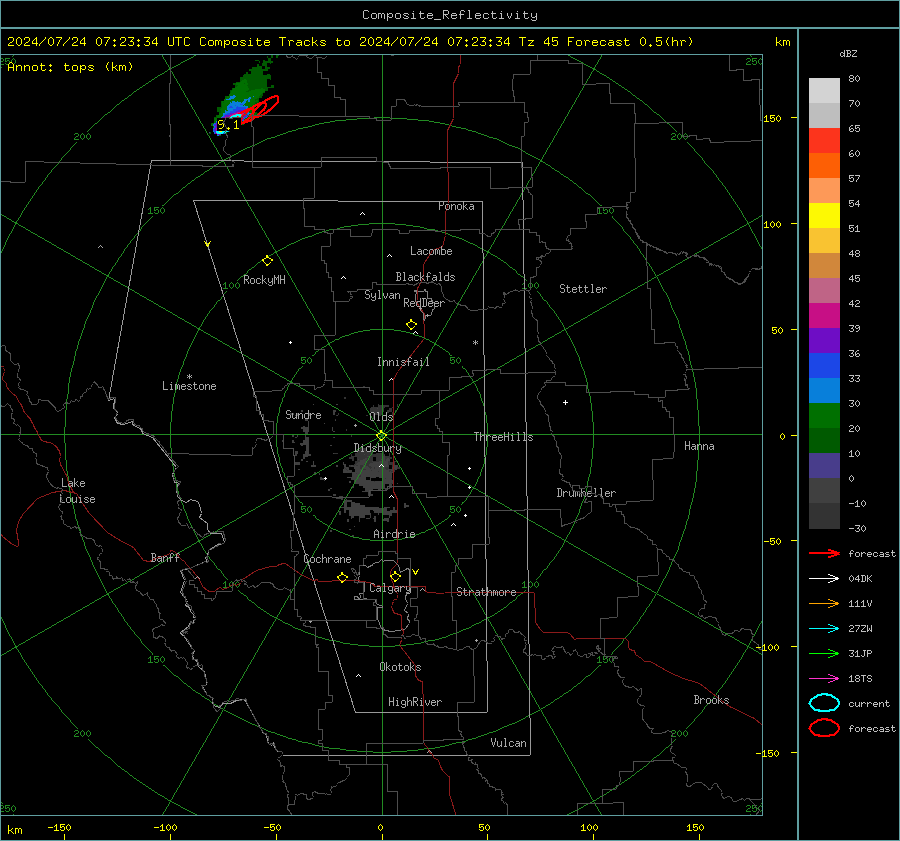
Task: Click the cyan 27ZW arrow legend icon
Action: 824,628
